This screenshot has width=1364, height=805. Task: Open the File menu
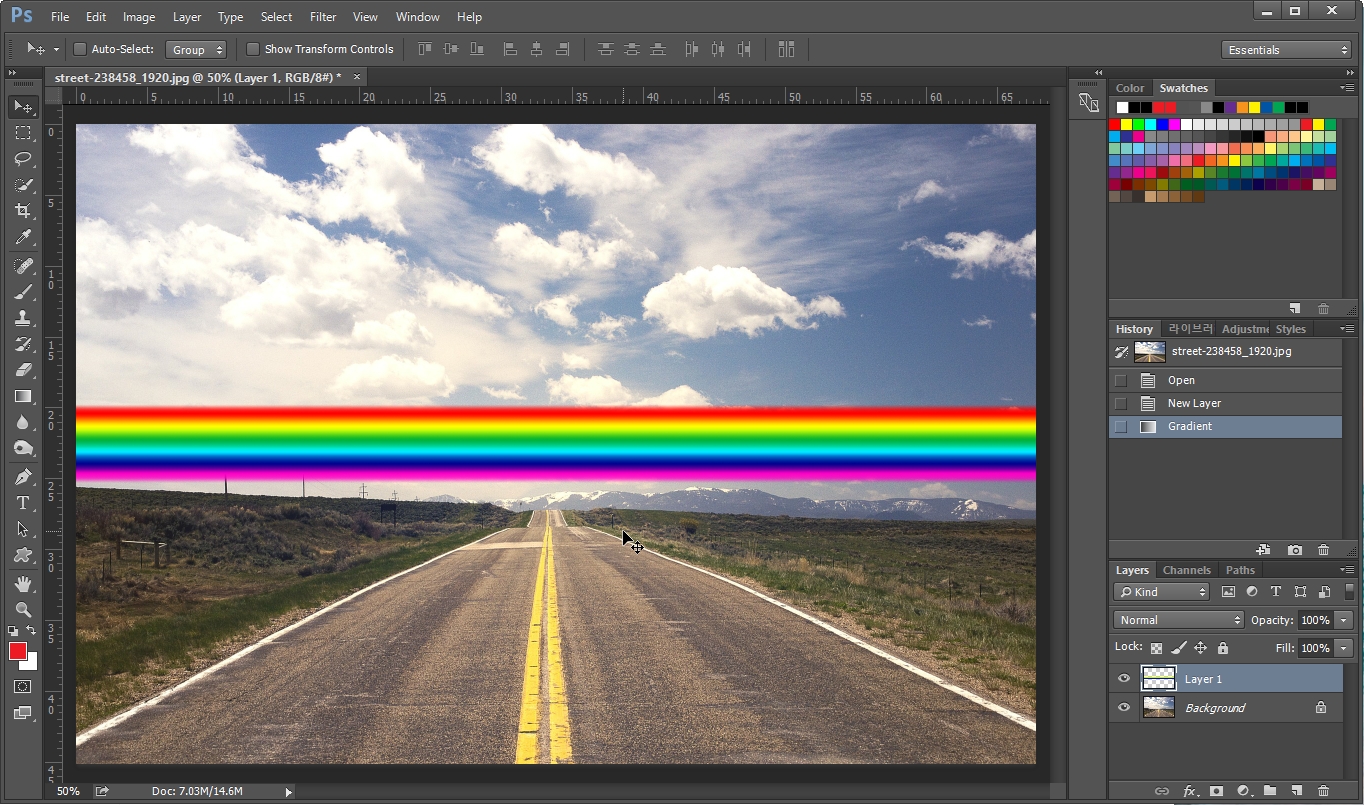point(60,17)
